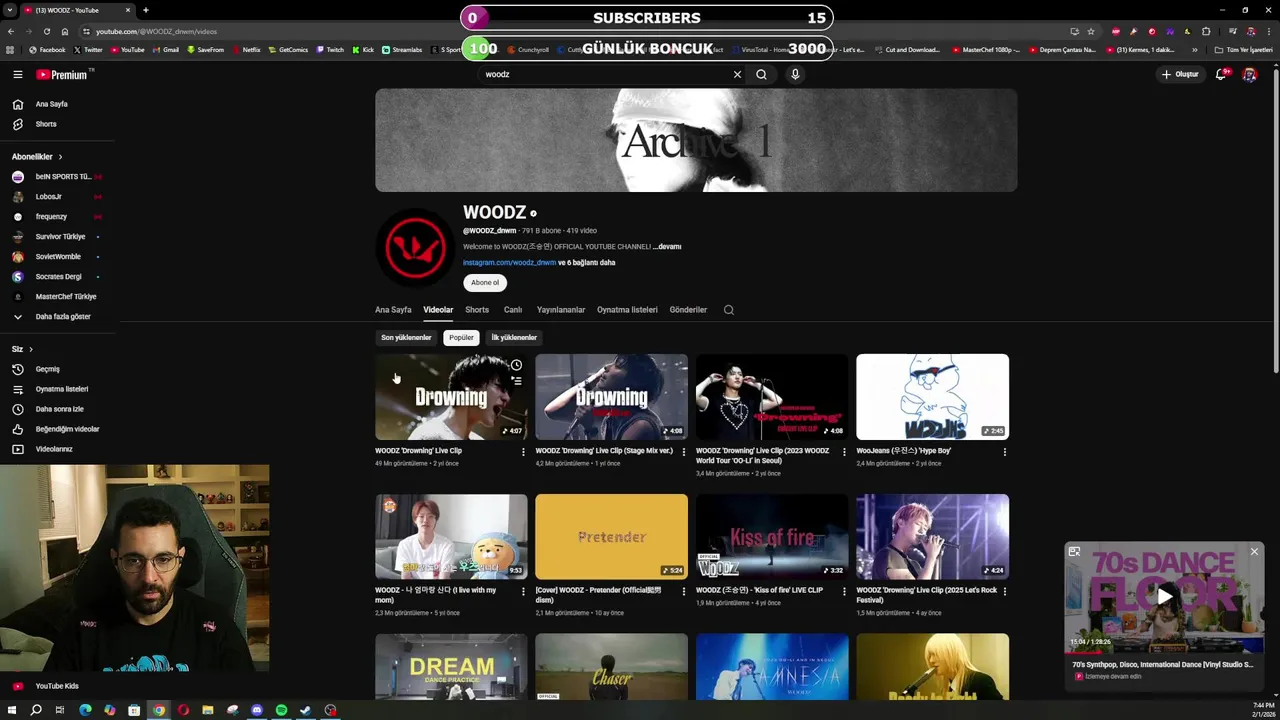This screenshot has height=720, width=1280.
Task: Select the 'İlk yüklenenler' filter chip
Action: tap(514, 338)
